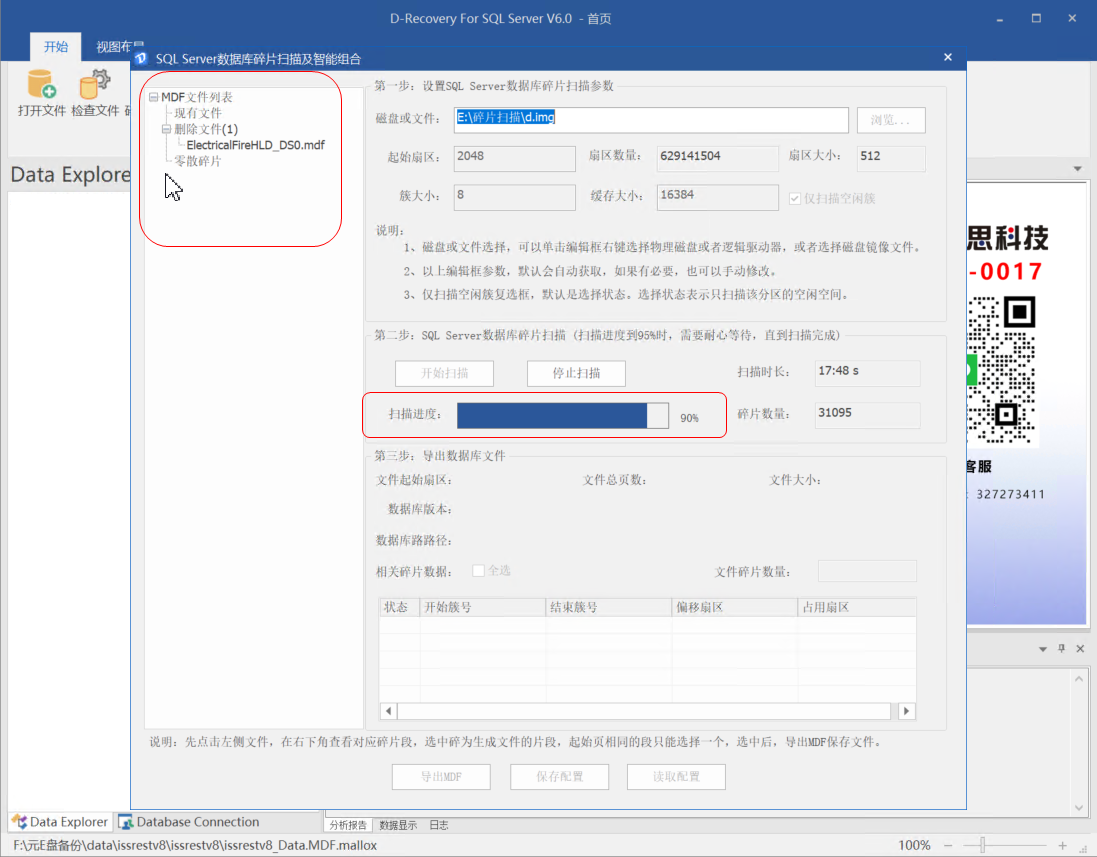Screen dimensions: 1097x857
Task: Click the 扇区数量 field showing 629141504
Action: pos(717,158)
